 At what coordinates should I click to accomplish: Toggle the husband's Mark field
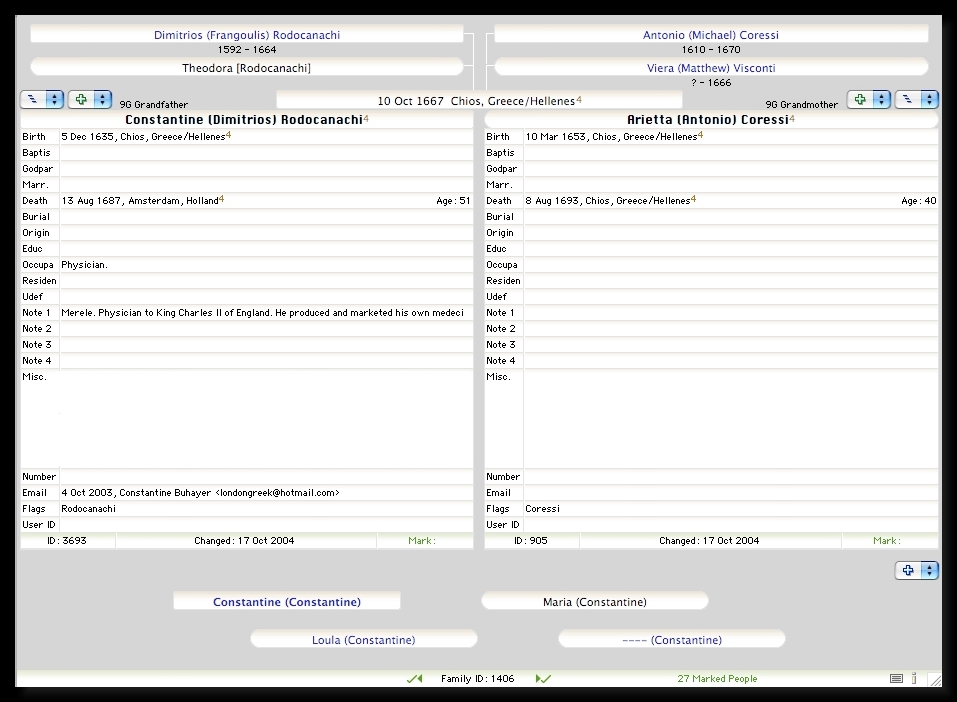423,541
